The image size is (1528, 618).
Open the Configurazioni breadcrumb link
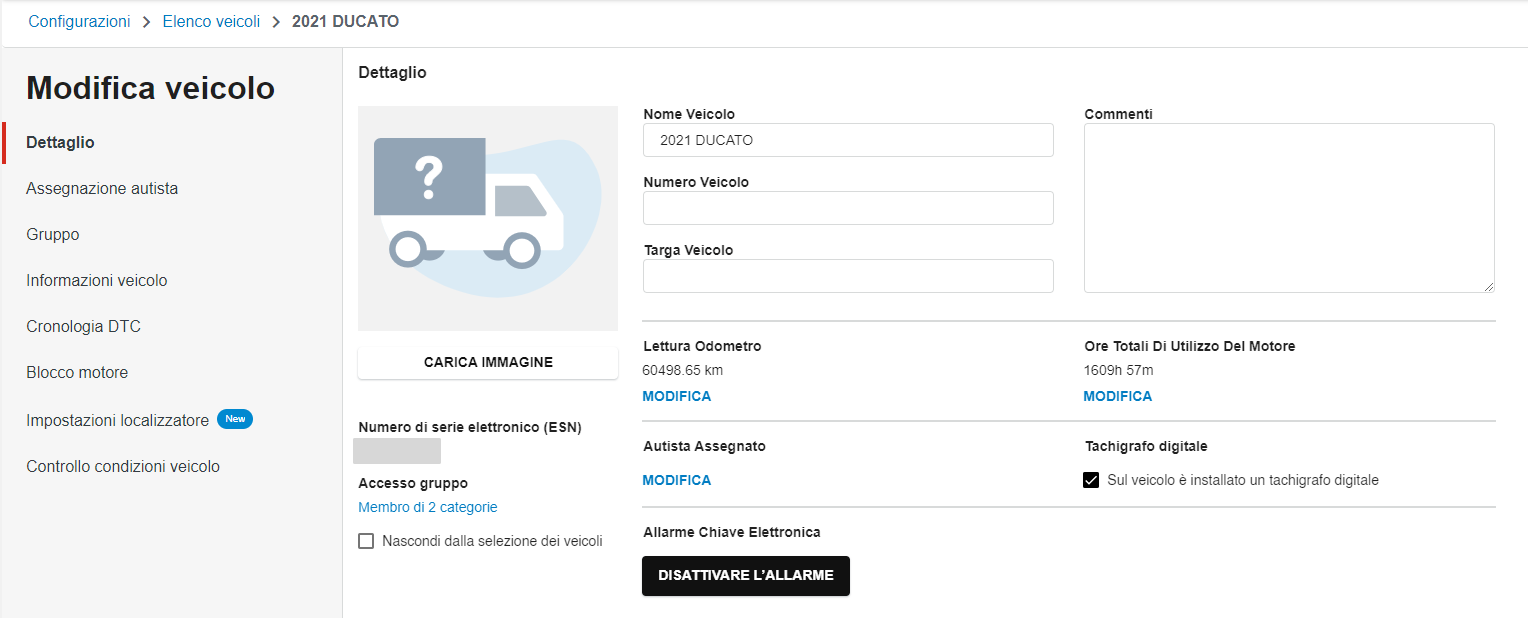click(79, 21)
